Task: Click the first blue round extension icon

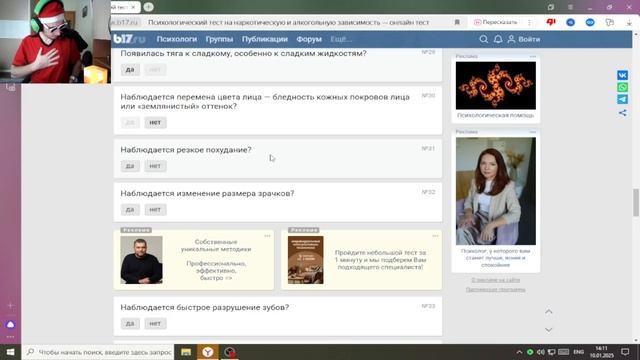Action: pos(571,22)
